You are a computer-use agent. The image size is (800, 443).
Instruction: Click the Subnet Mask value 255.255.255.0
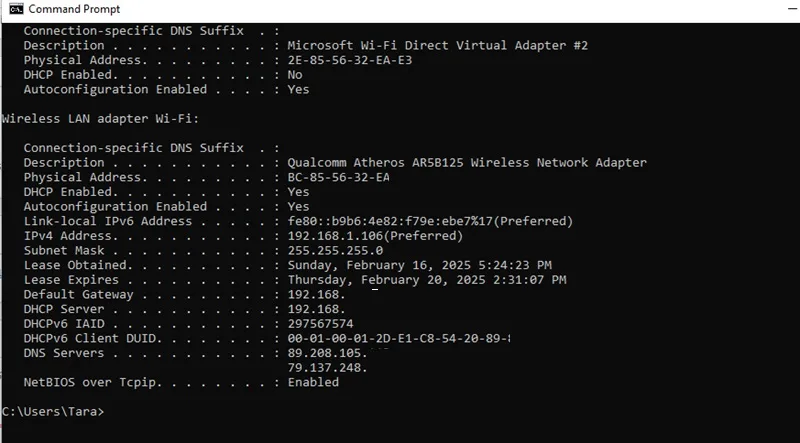[335, 251]
